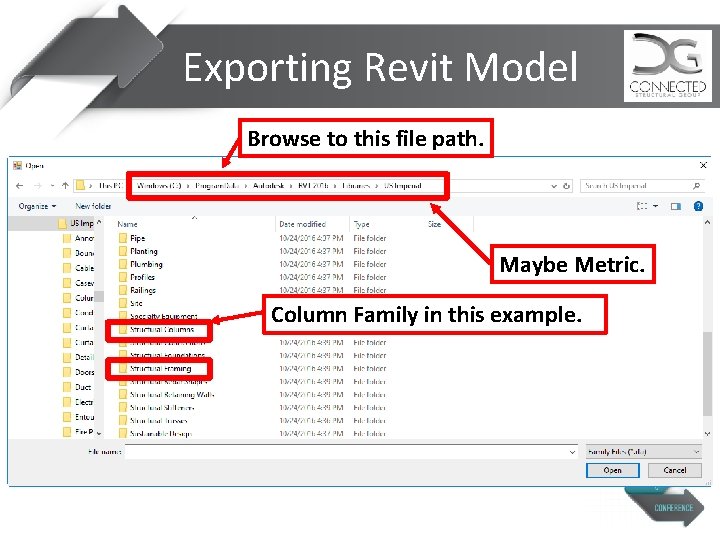The image size is (720, 540).
Task: Select Colum folder in navigation tree
Action: click(84, 298)
